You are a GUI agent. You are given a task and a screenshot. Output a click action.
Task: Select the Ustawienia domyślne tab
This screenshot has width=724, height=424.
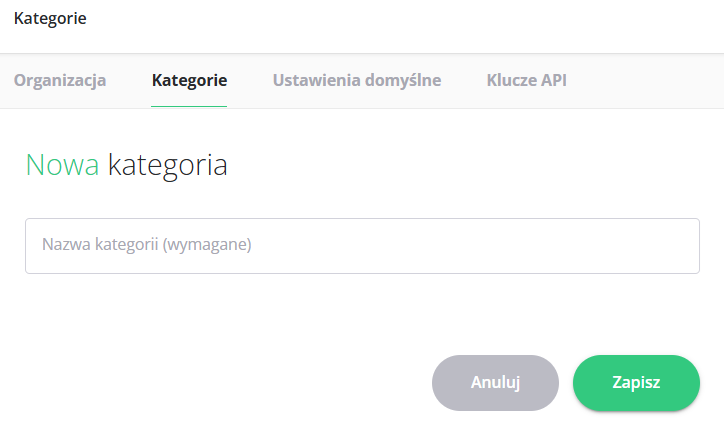coord(357,80)
